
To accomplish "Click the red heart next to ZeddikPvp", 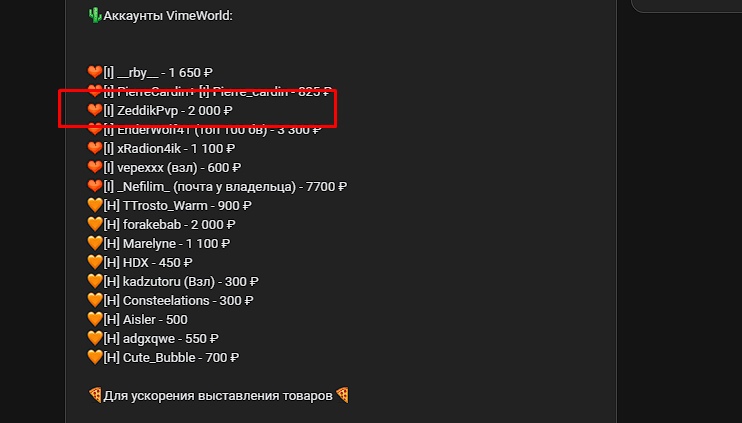I will [95, 111].
